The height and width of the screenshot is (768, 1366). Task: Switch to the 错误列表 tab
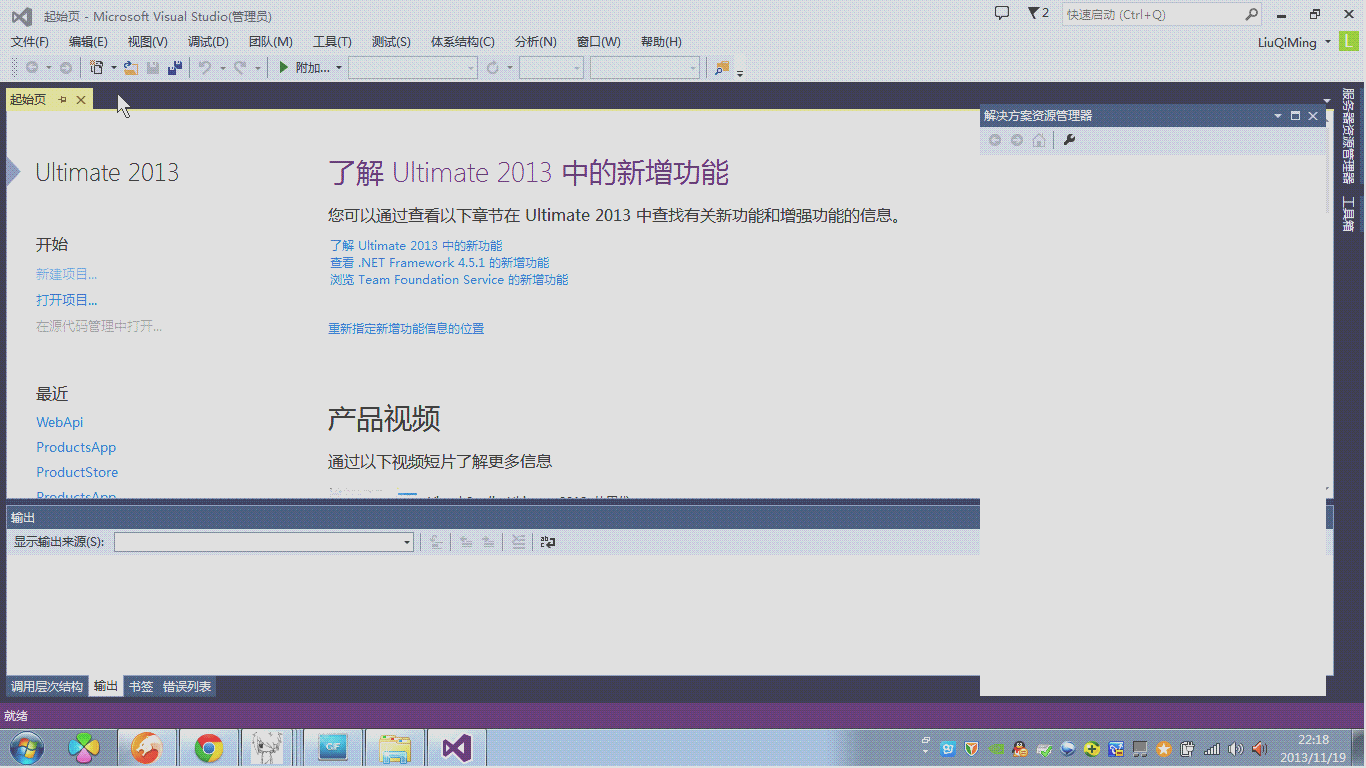pos(187,687)
